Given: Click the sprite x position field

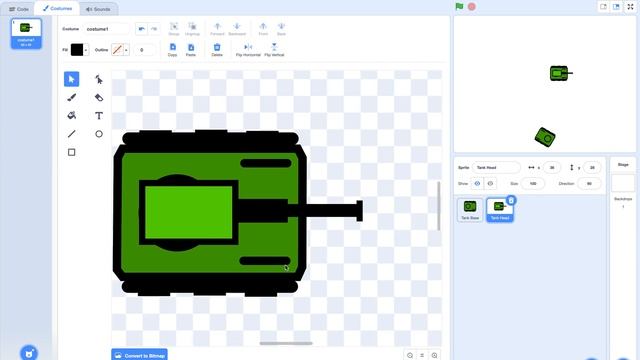Looking at the screenshot, I should tap(552, 167).
